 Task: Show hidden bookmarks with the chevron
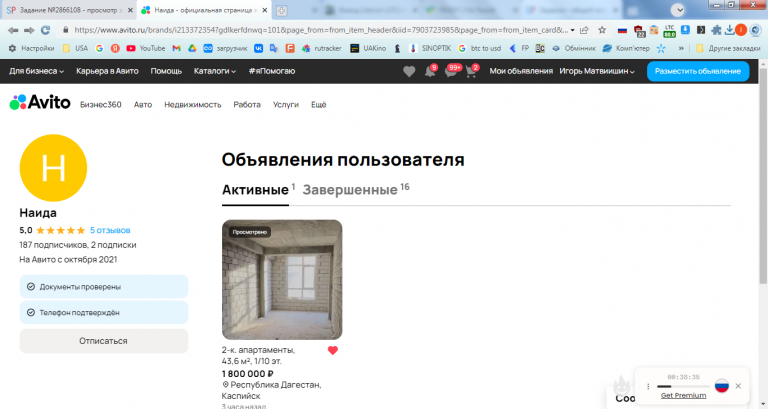(681, 48)
